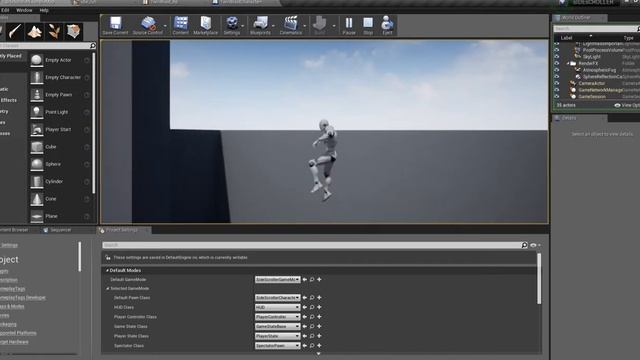The image size is (640, 360).
Task: Use selected asset arrow for HUD Class
Action: 304,307
